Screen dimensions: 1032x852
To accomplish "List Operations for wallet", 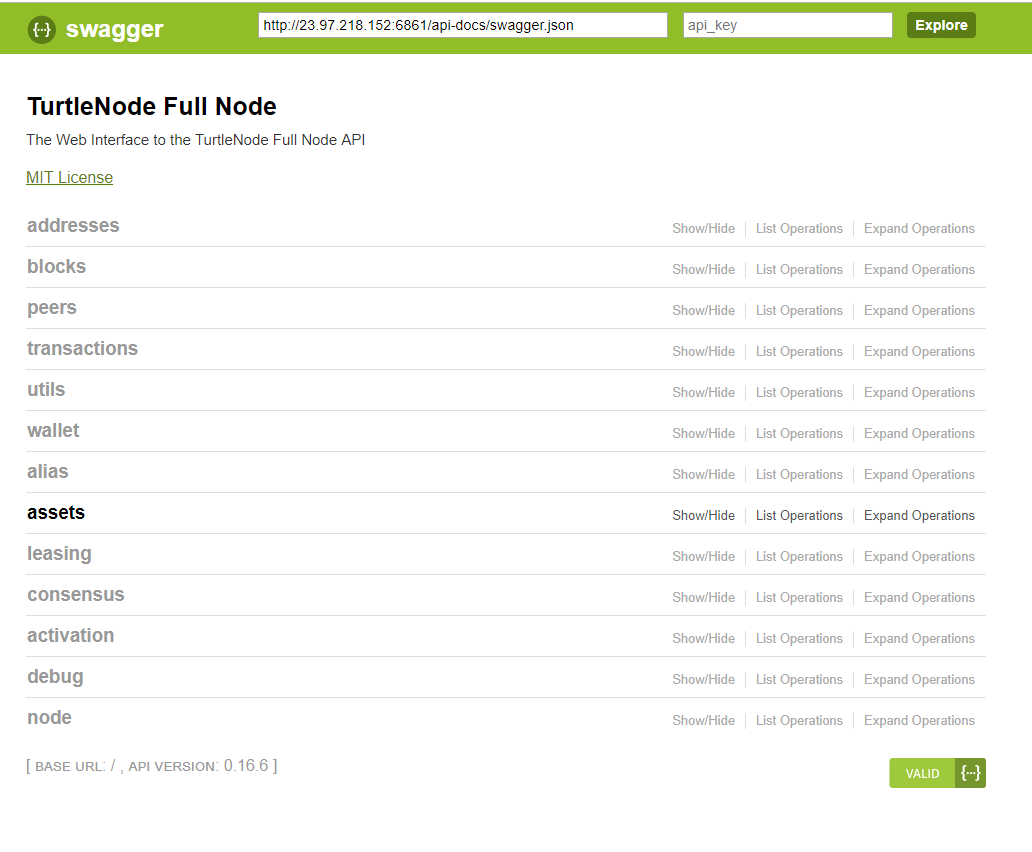I will [799, 434].
